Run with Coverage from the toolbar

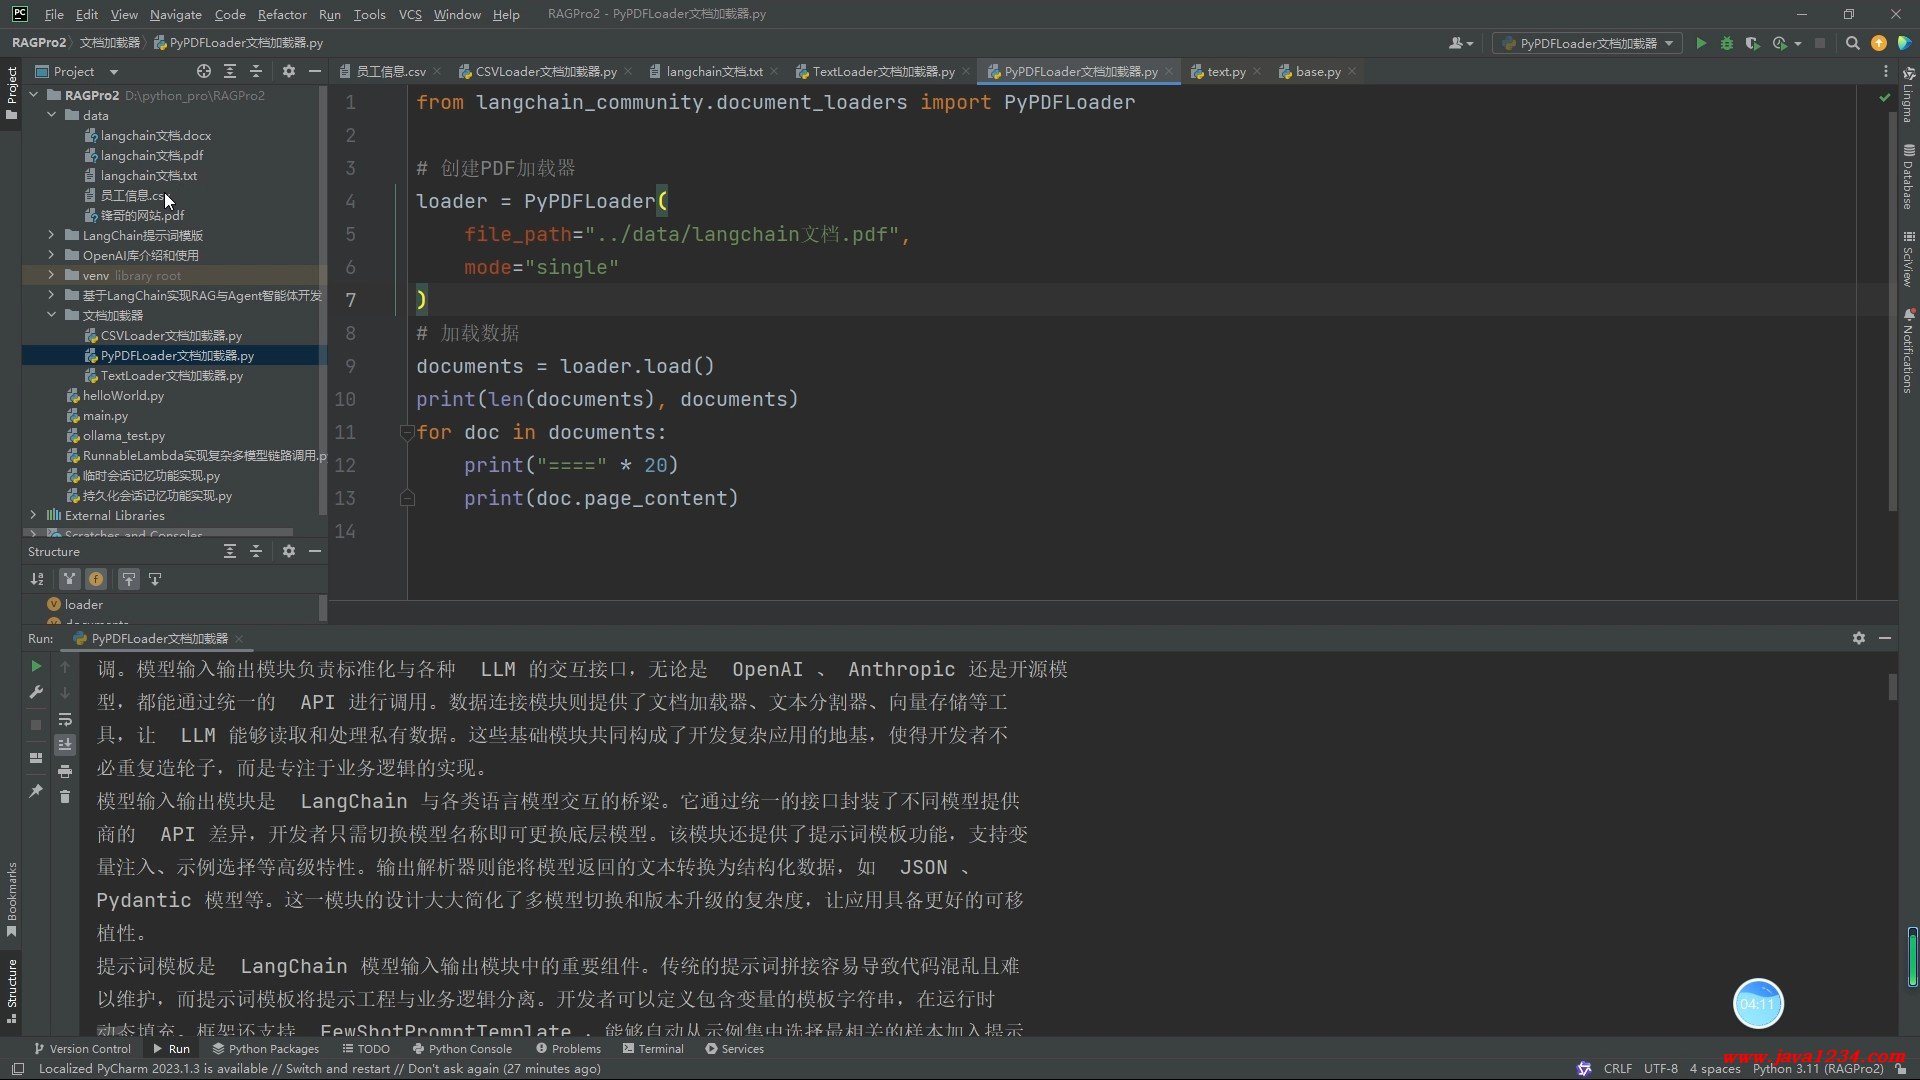coord(1752,43)
